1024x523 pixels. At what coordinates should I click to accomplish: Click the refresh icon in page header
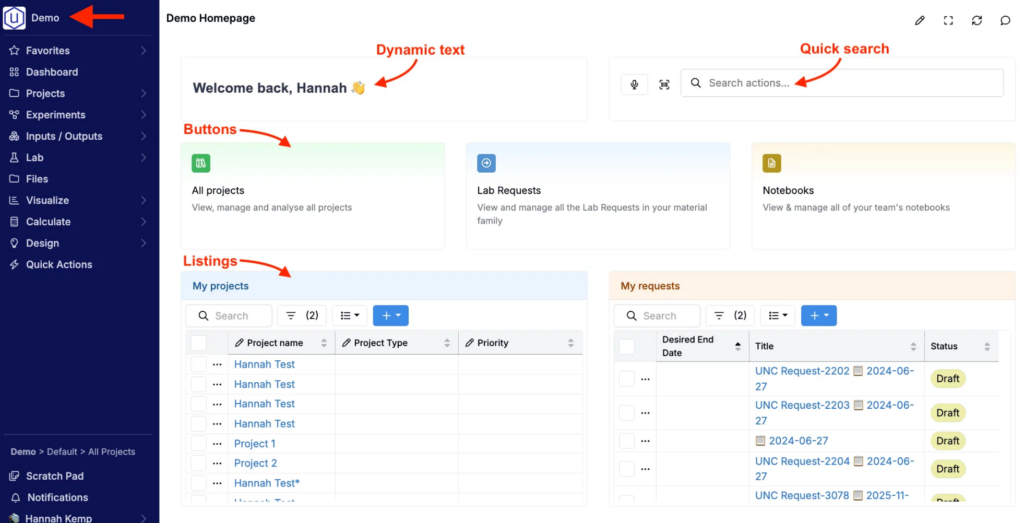point(977,20)
